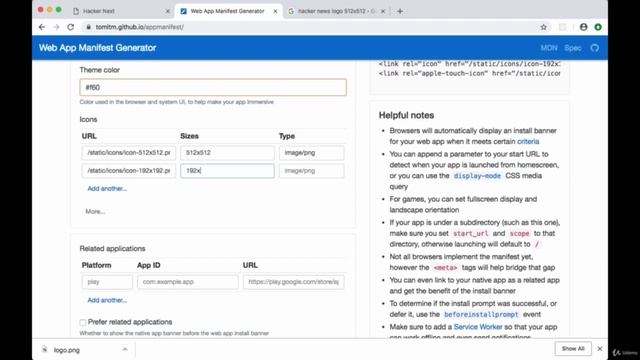Viewport: 640px width, 360px height.
Task: Expand the More... options
Action: click(95, 211)
